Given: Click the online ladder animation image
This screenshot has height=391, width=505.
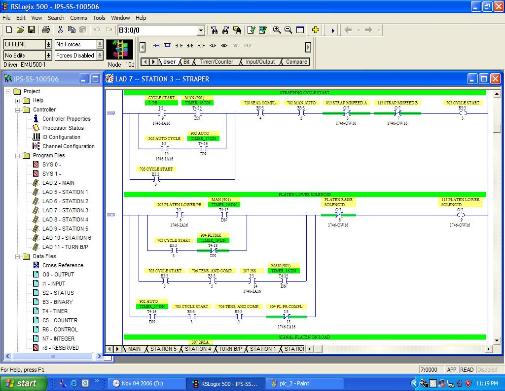Looking at the screenshot, I should pyautogui.click(x=119, y=50).
